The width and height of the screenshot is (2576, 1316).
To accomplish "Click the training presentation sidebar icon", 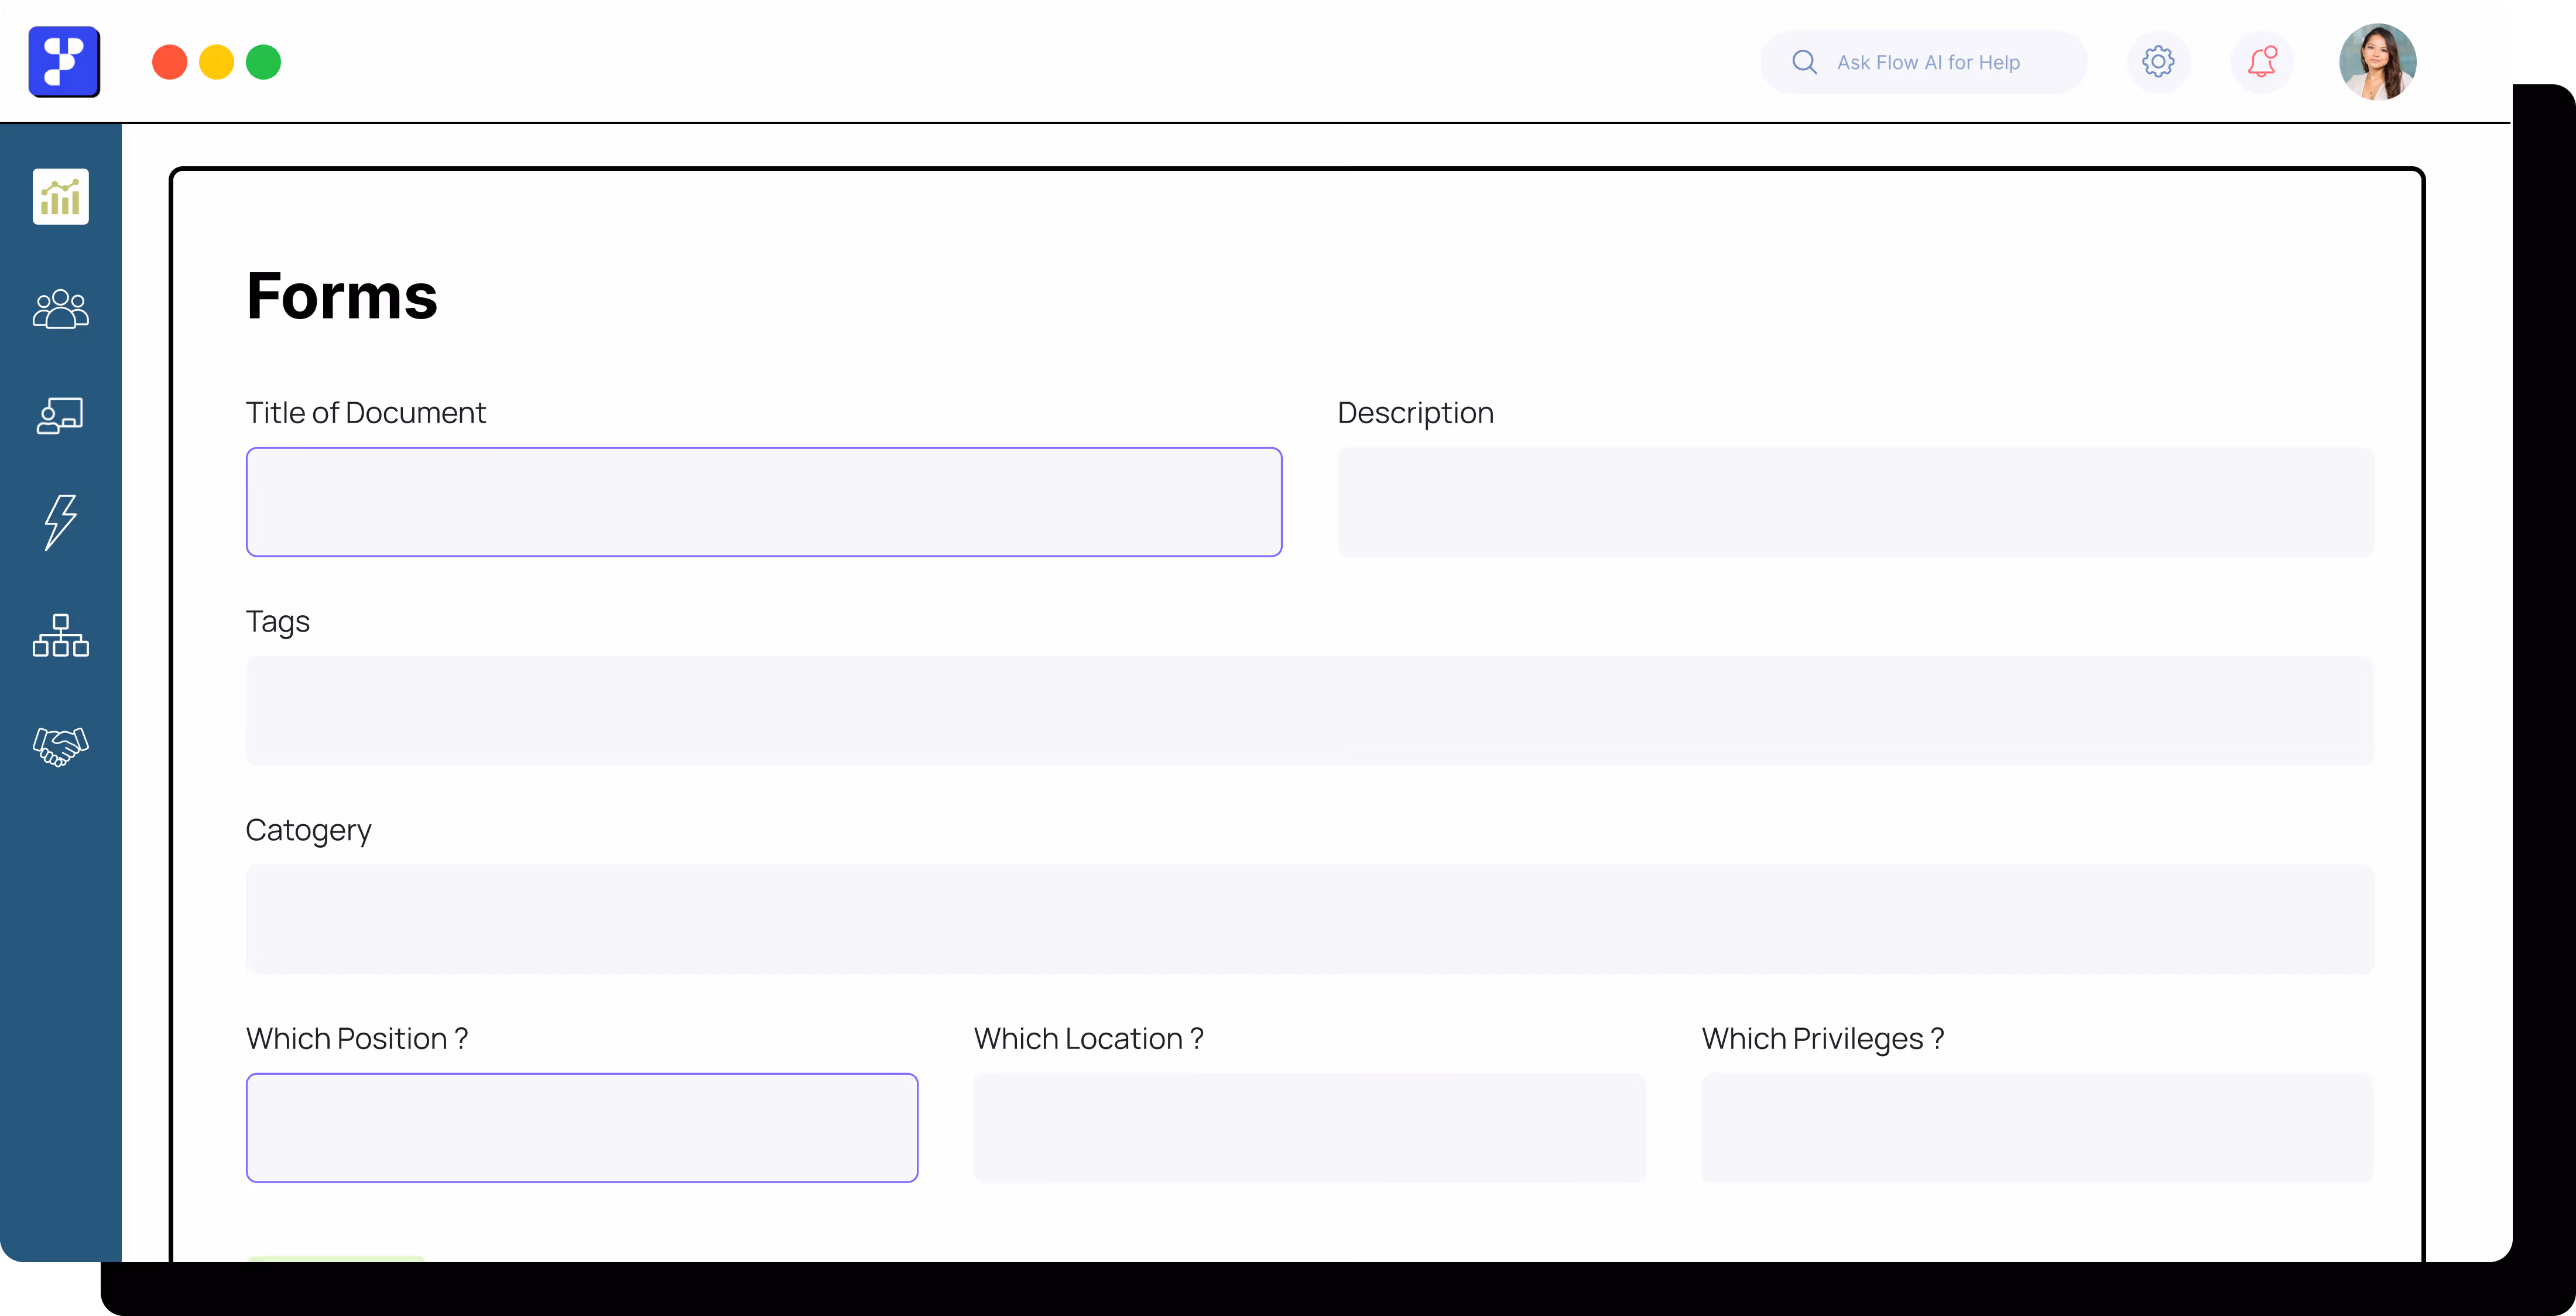I will tap(60, 415).
